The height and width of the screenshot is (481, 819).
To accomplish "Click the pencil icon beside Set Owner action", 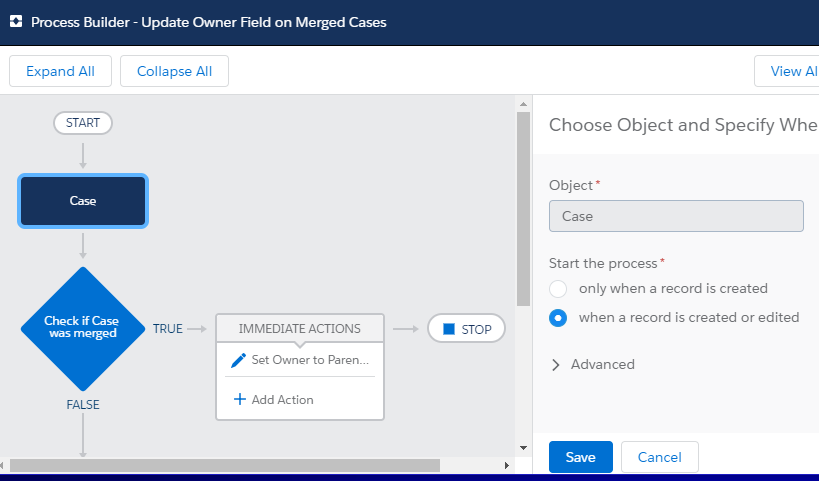I will 238,360.
